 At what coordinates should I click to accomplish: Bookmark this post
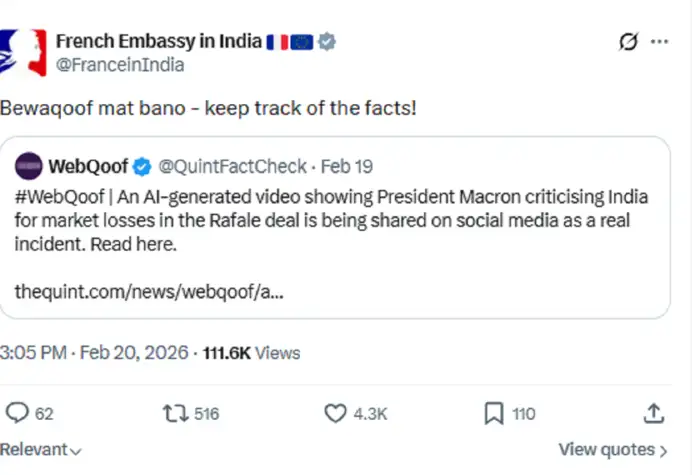tap(493, 413)
